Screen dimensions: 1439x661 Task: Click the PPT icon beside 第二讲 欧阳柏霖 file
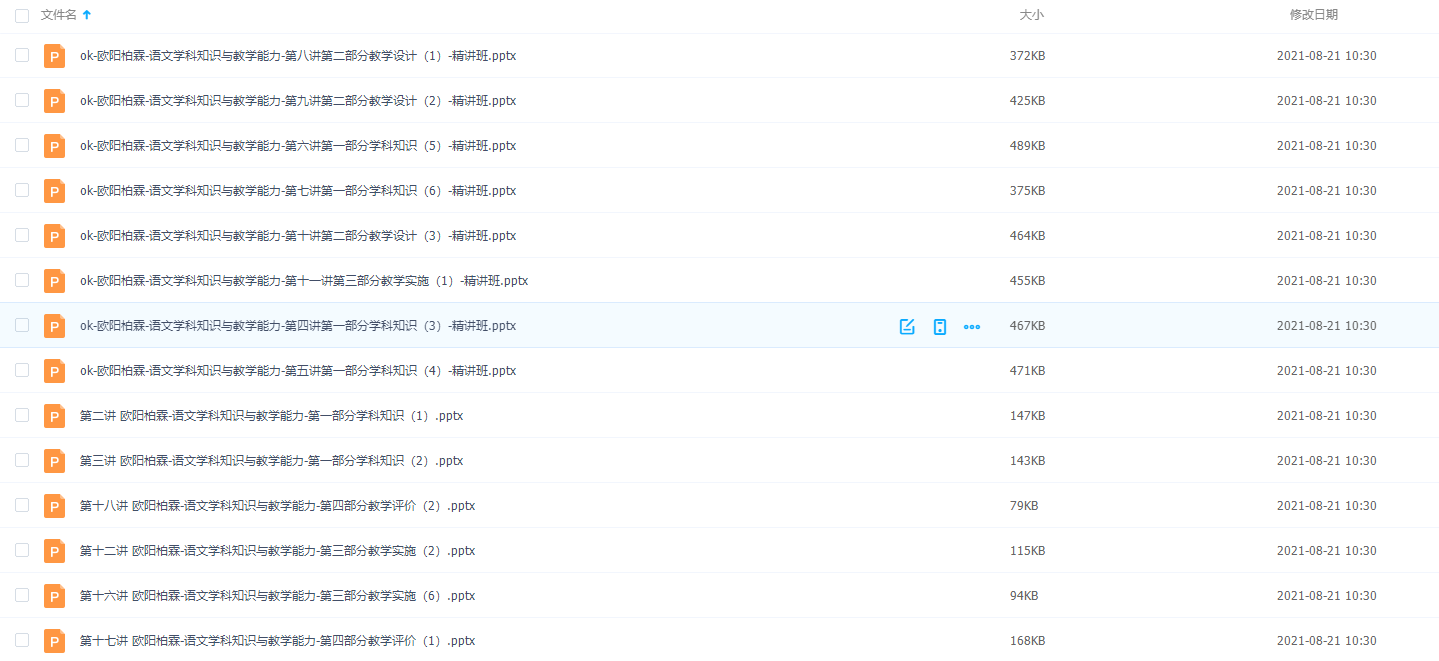[x=54, y=416]
